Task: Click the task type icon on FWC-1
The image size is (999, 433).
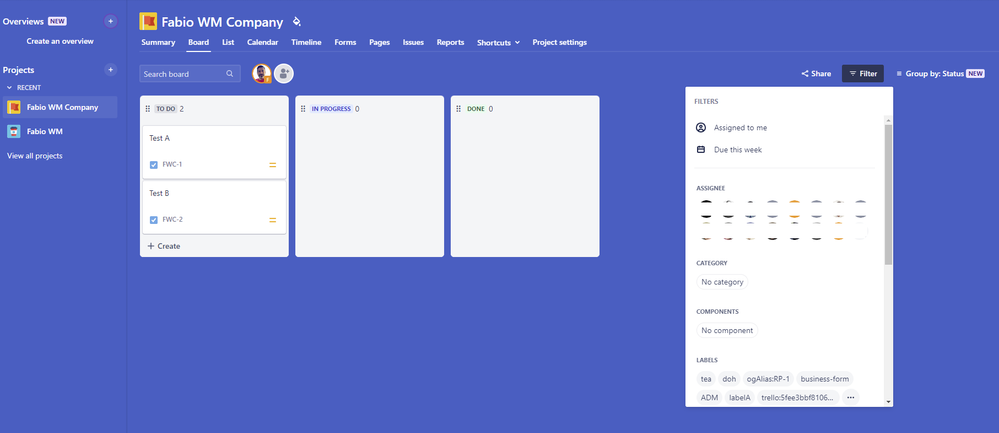Action: (154, 165)
